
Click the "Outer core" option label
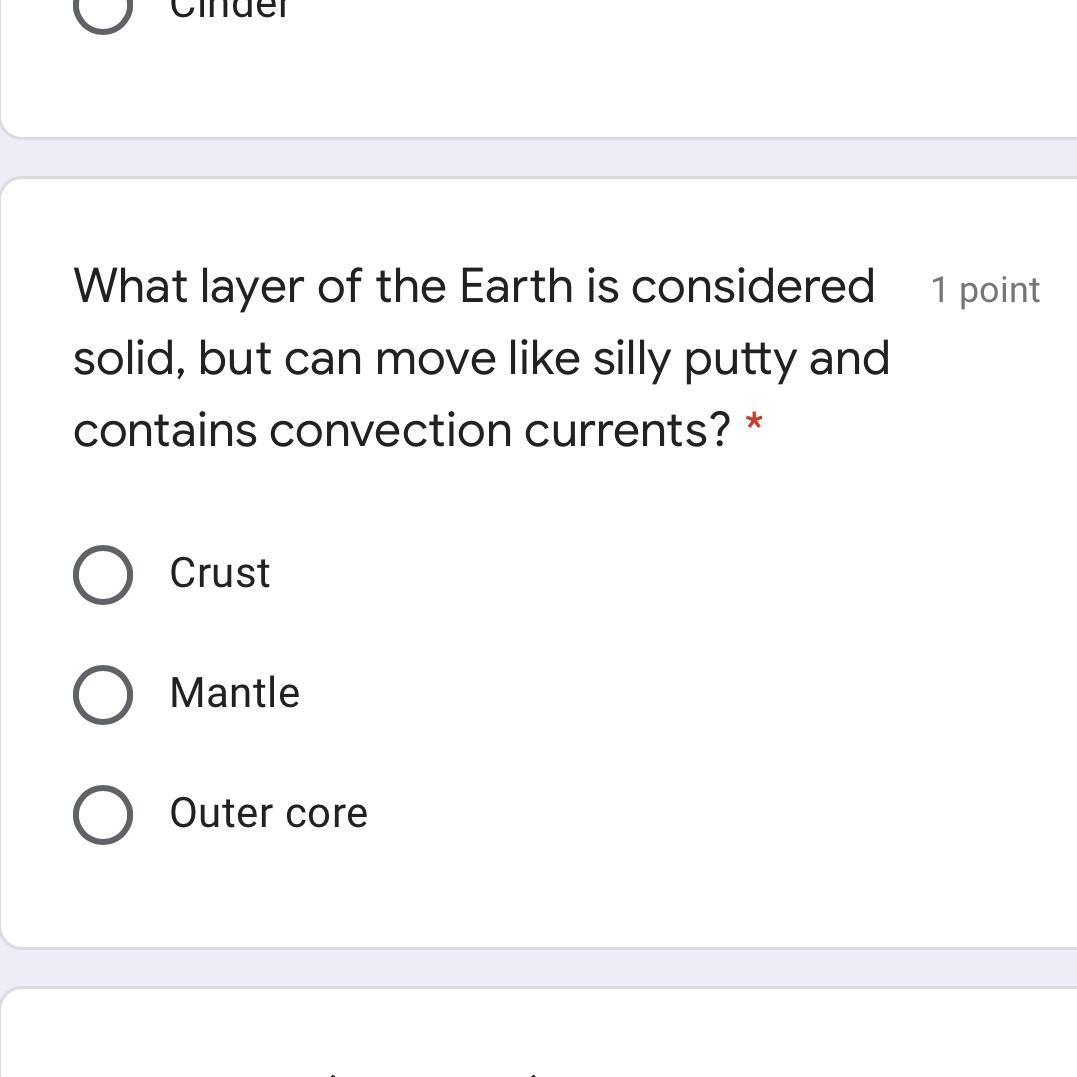269,813
